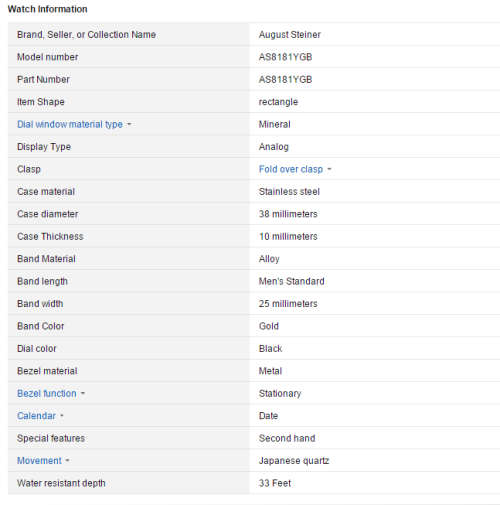Screen dimensions: 500x505
Task: Open the Movement glossary link
Action: pyautogui.click(x=39, y=461)
